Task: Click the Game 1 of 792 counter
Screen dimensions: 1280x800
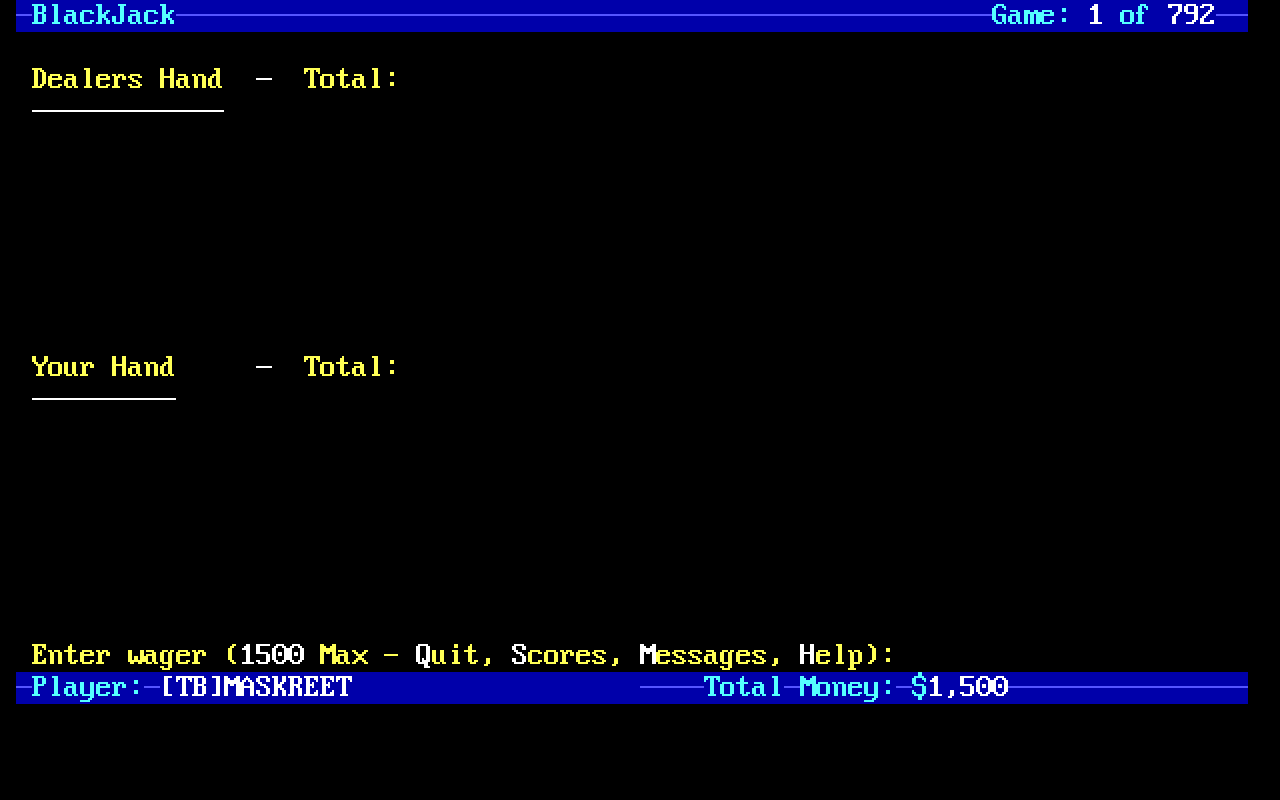Action: (x=1102, y=15)
